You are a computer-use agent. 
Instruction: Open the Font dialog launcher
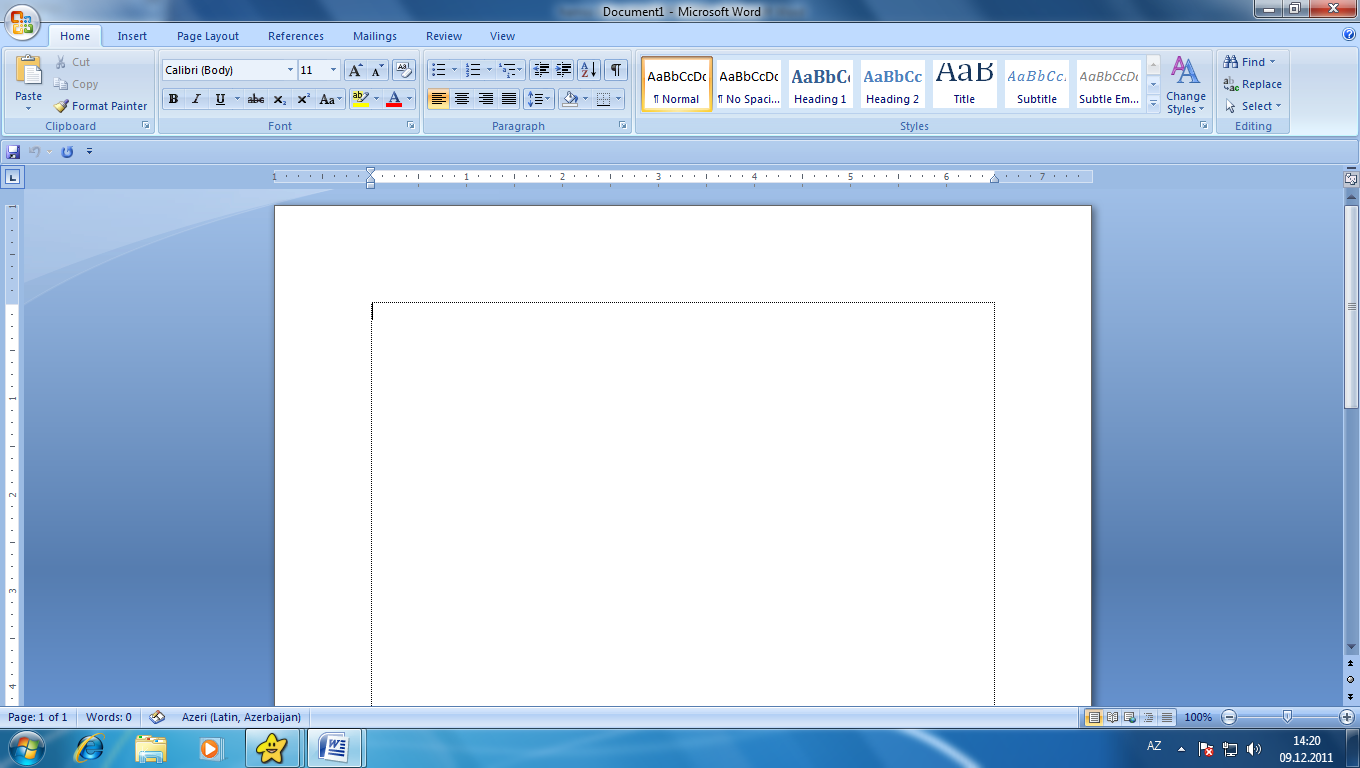click(410, 126)
